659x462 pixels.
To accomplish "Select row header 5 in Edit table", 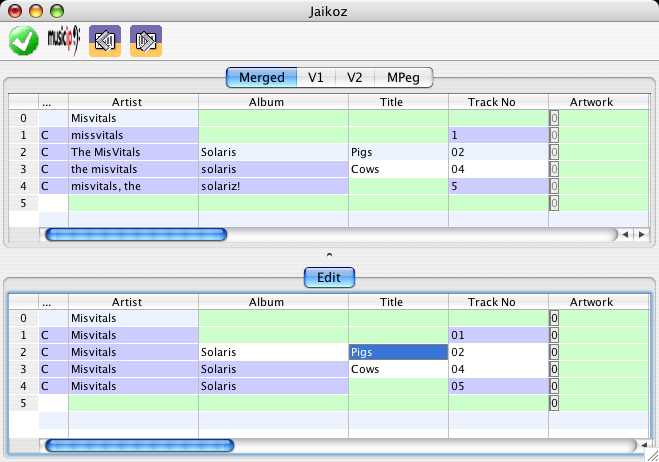I will pos(24,403).
